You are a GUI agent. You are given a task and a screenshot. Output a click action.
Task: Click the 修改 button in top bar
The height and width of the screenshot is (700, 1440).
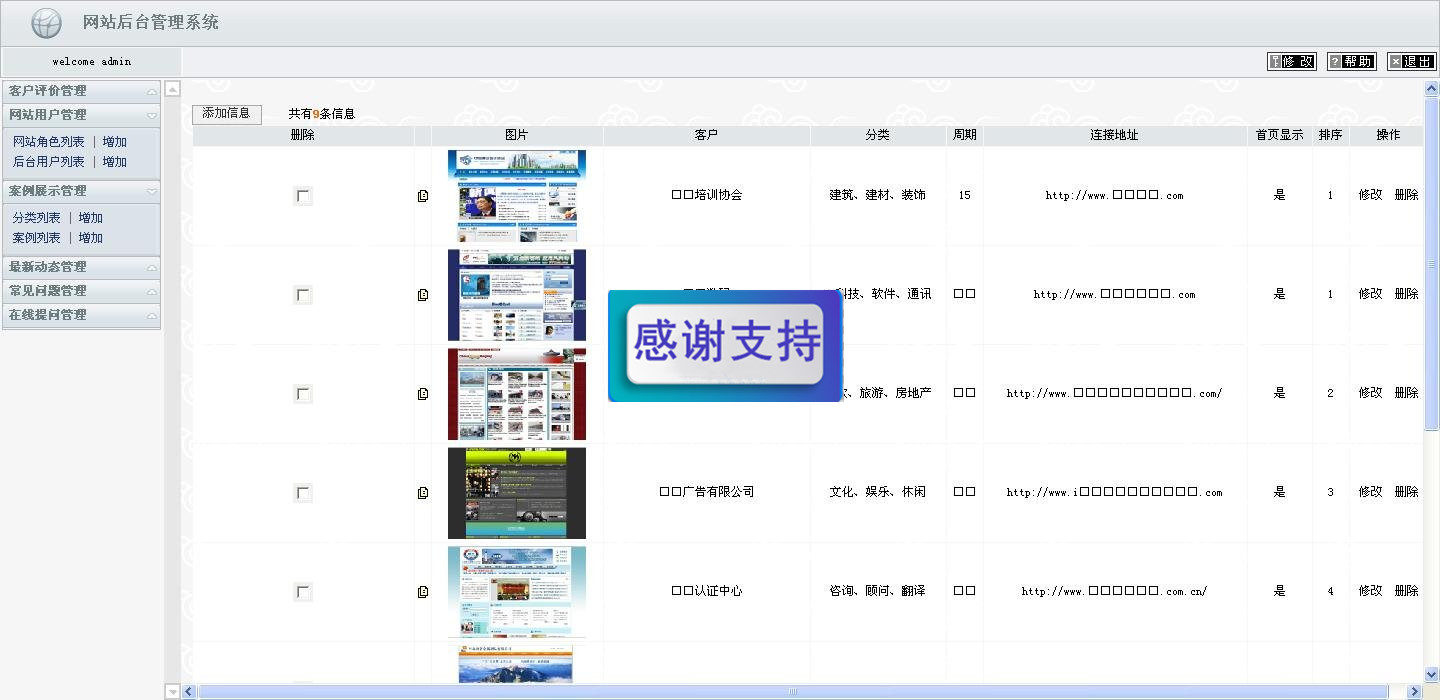[x=1292, y=62]
